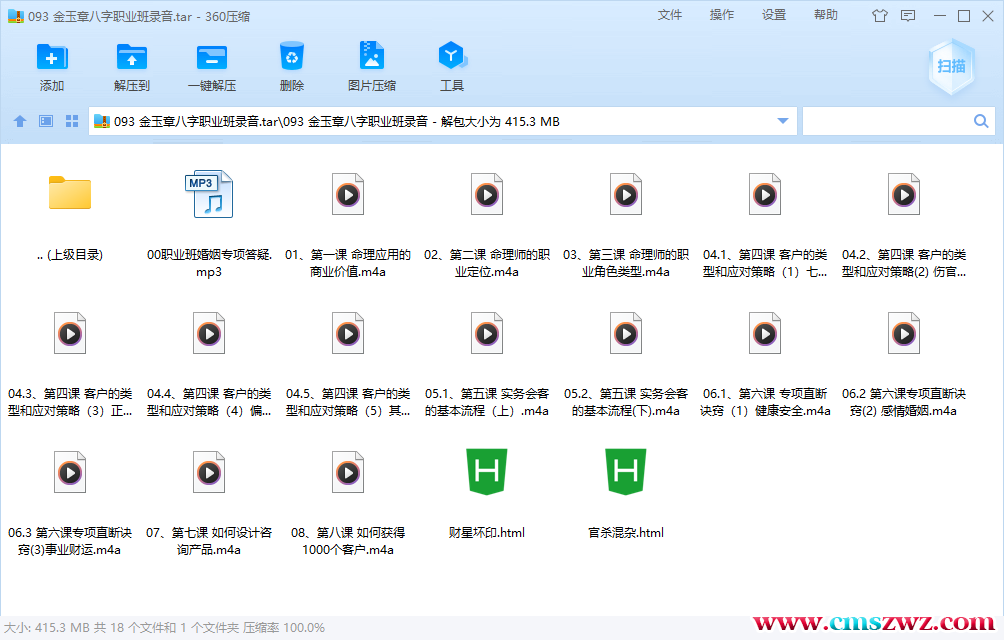This screenshot has height=640, width=1004.
Task: Open the 文件 (File) menu
Action: [670, 15]
